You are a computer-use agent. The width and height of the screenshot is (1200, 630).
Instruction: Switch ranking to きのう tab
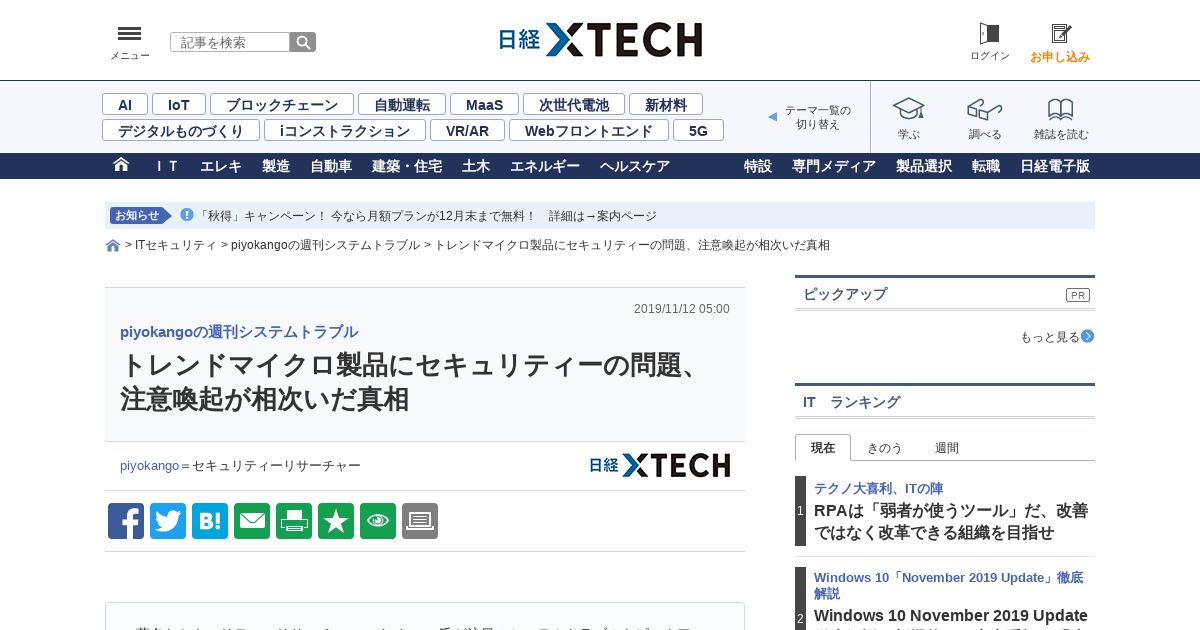pos(884,448)
